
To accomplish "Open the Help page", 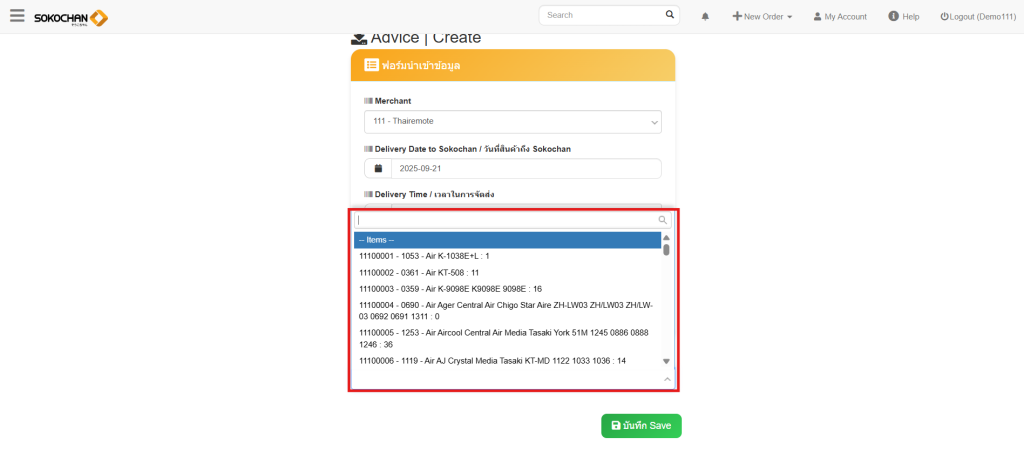I will [903, 17].
